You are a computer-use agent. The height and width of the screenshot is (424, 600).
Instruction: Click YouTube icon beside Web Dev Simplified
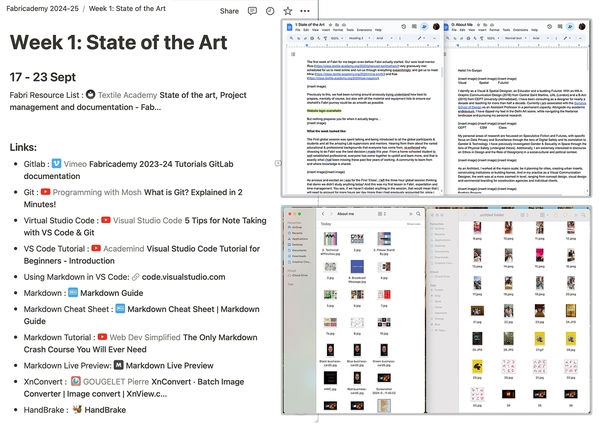point(102,337)
